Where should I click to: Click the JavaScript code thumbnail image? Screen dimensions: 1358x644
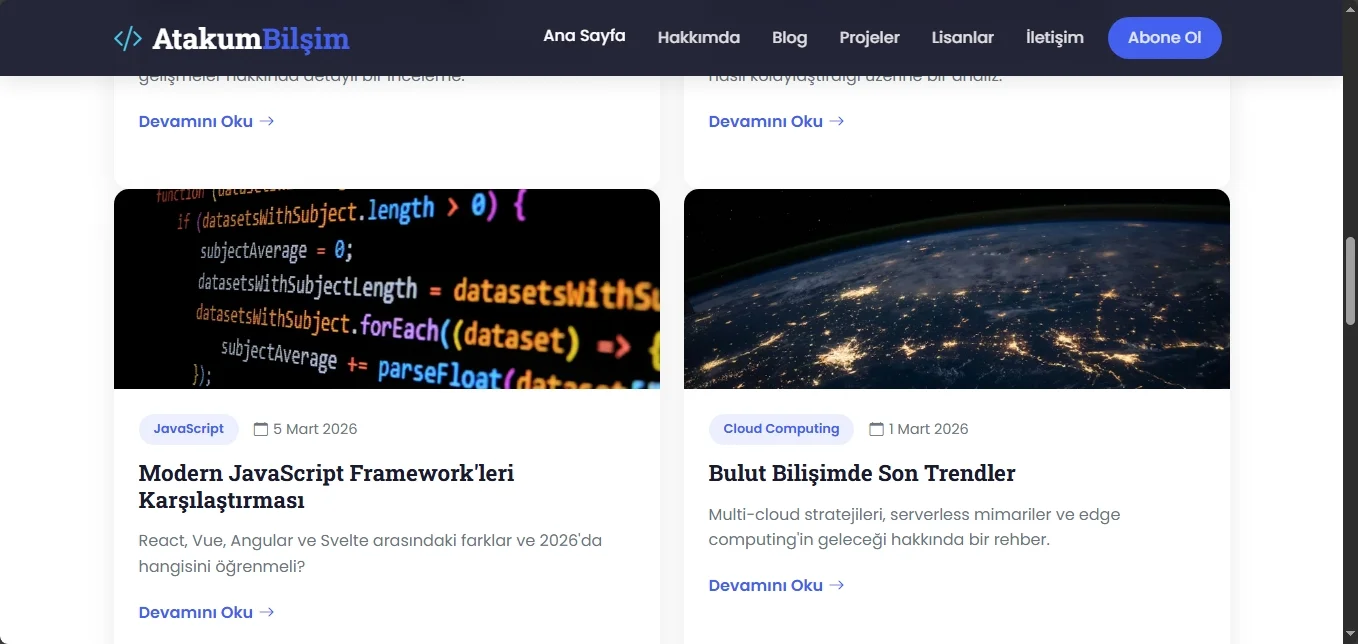point(387,289)
